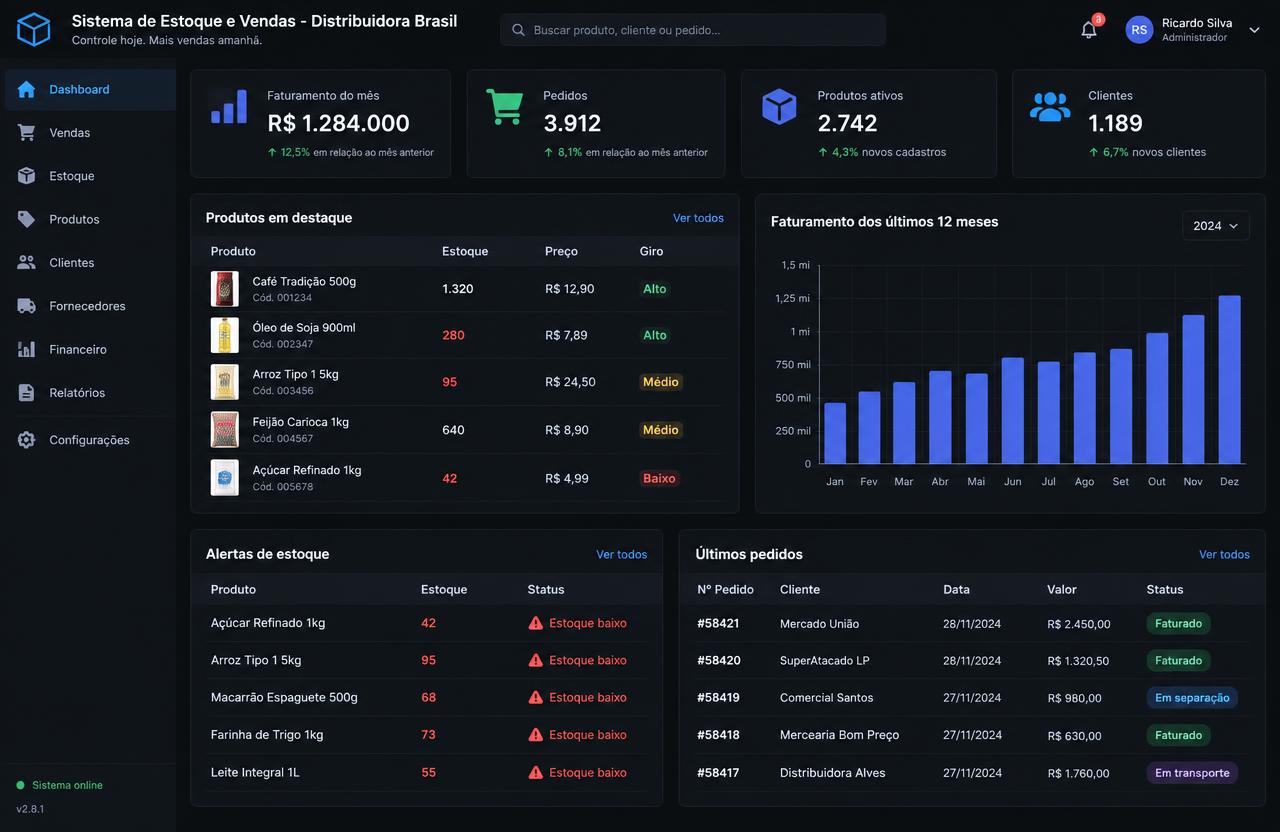Screen dimensions: 1280x832
Task: Click Médio badge on Feijão Carioca row
Action: pos(661,430)
